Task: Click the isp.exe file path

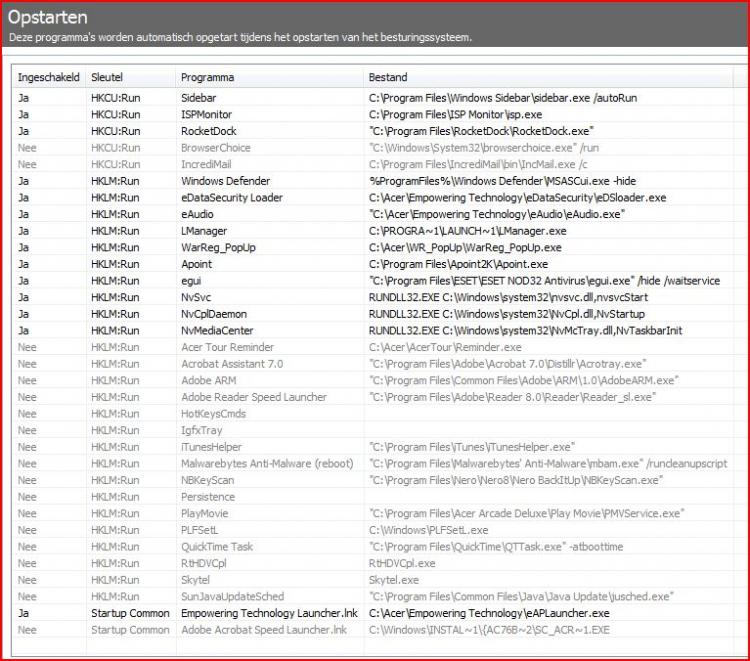Action: pos(455,115)
